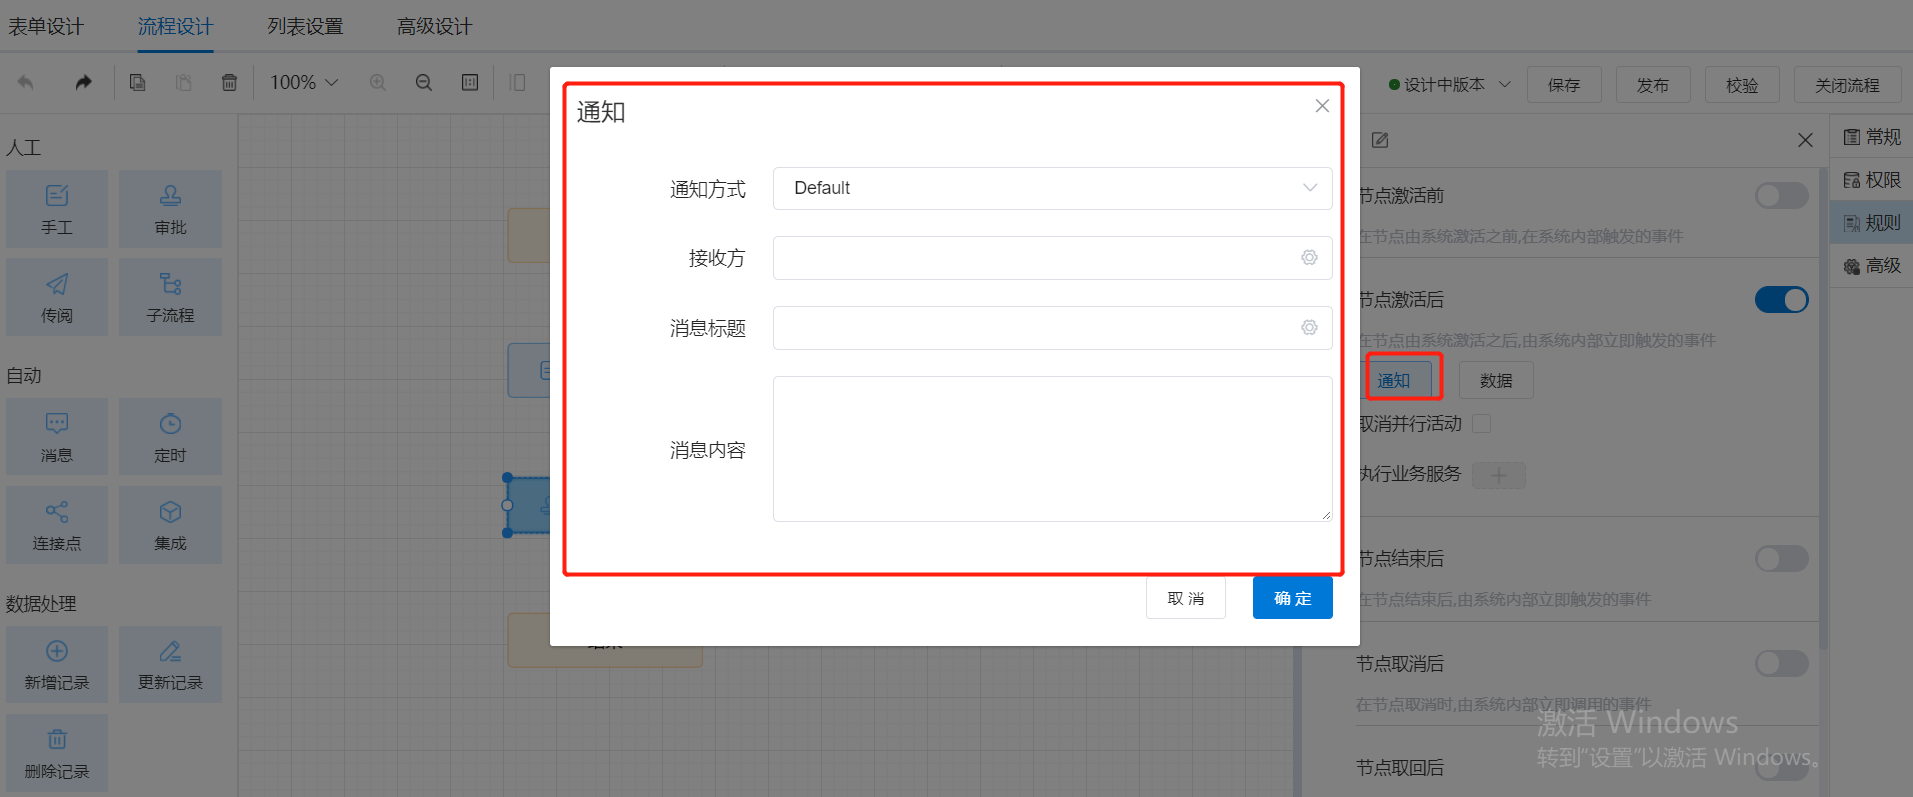The height and width of the screenshot is (797, 1913).
Task: Open the 权限 side tab
Action: tap(1872, 180)
